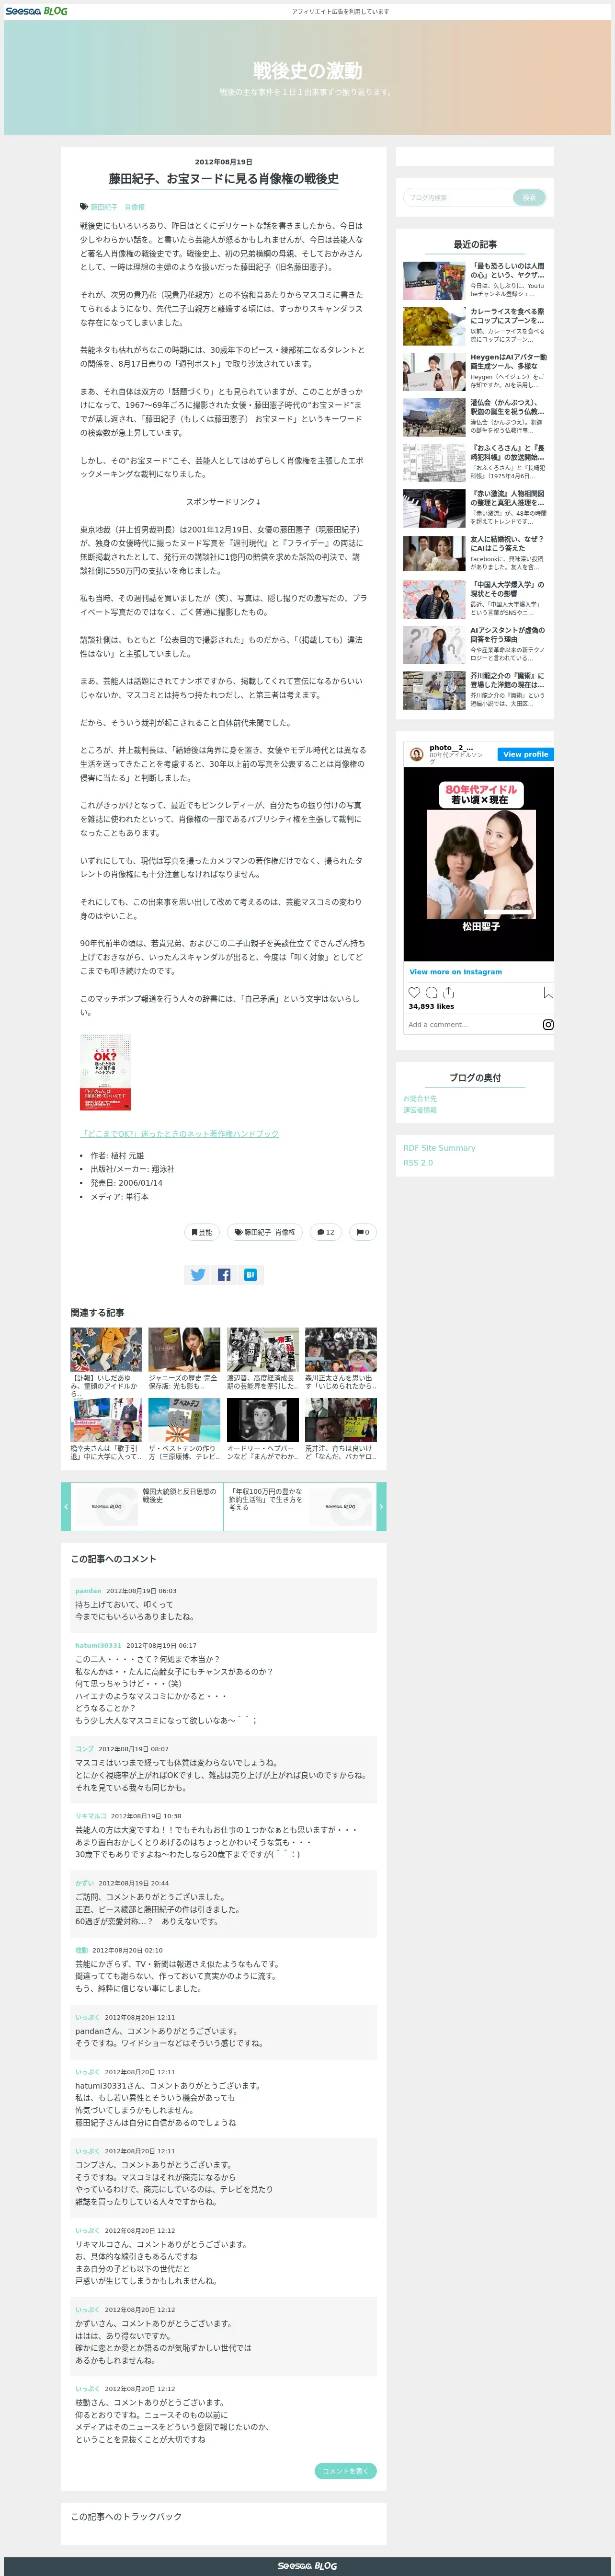This screenshot has height=2576, width=615.
Task: Click View more on Instagram
Action: coord(455,971)
